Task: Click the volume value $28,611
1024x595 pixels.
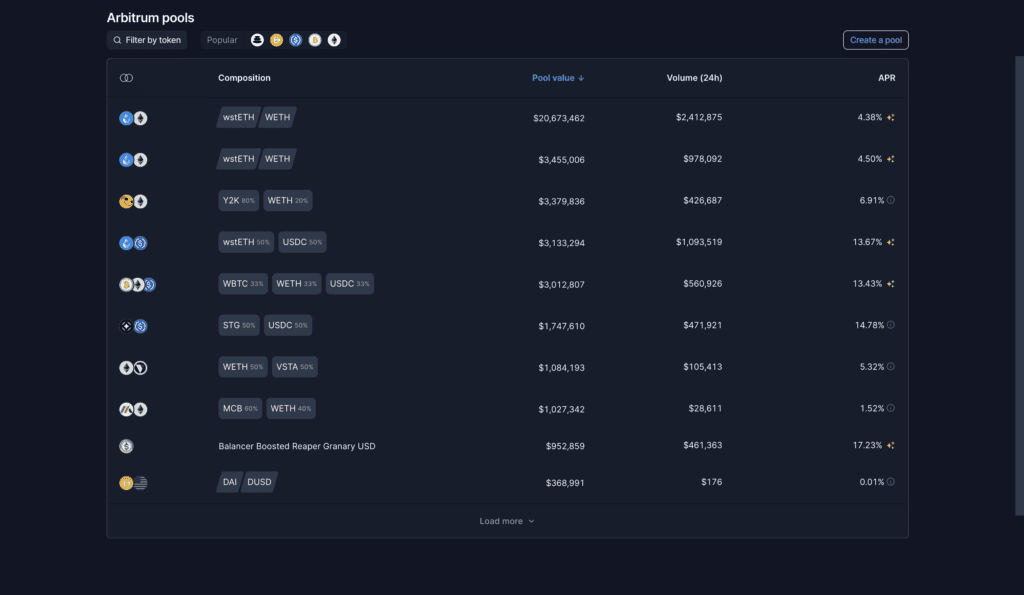Action: 705,409
